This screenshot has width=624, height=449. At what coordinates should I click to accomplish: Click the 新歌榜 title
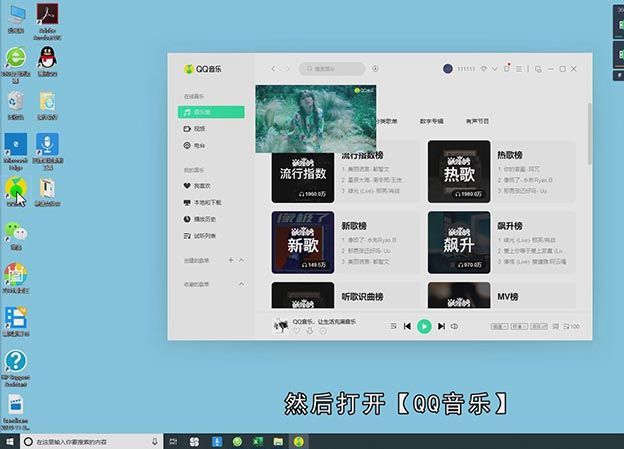pyautogui.click(x=354, y=226)
